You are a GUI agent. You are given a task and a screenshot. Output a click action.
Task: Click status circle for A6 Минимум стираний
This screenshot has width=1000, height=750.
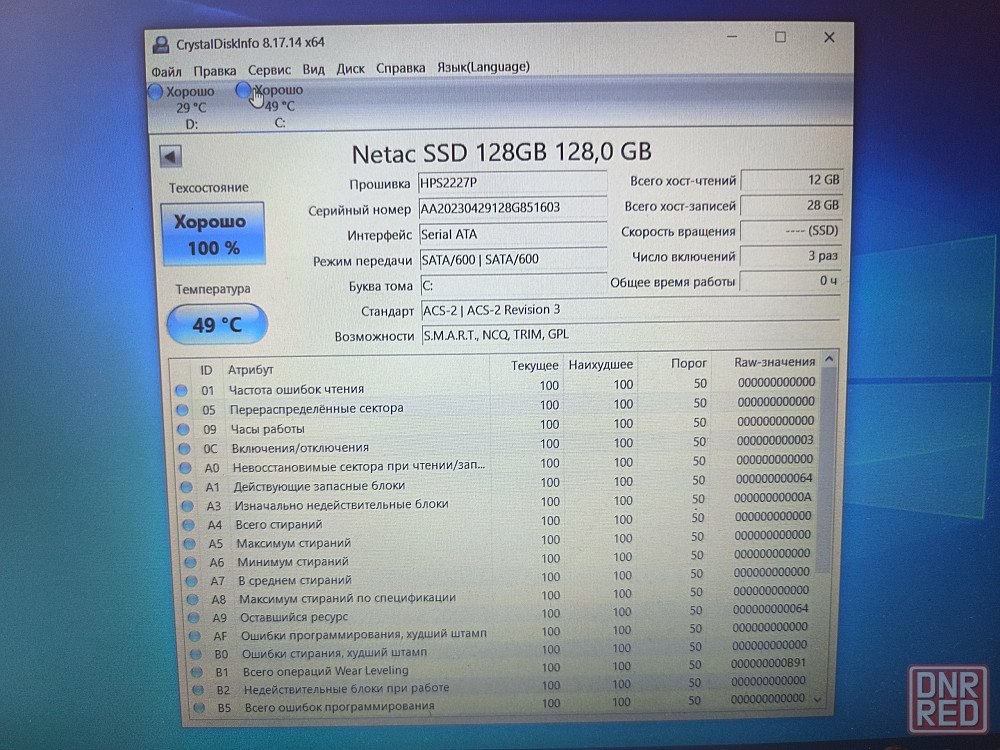(x=191, y=562)
